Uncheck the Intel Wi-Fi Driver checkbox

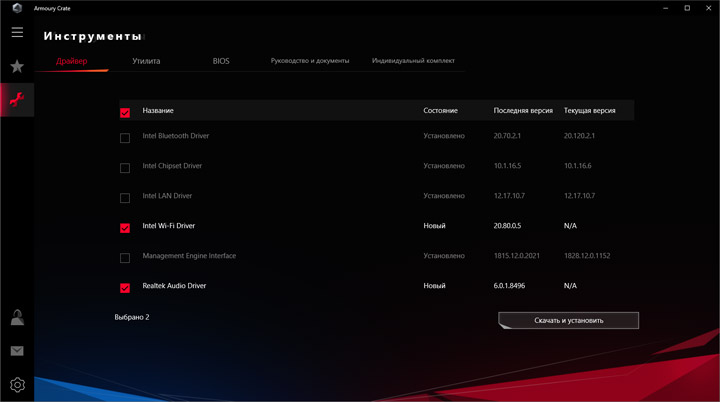125,228
